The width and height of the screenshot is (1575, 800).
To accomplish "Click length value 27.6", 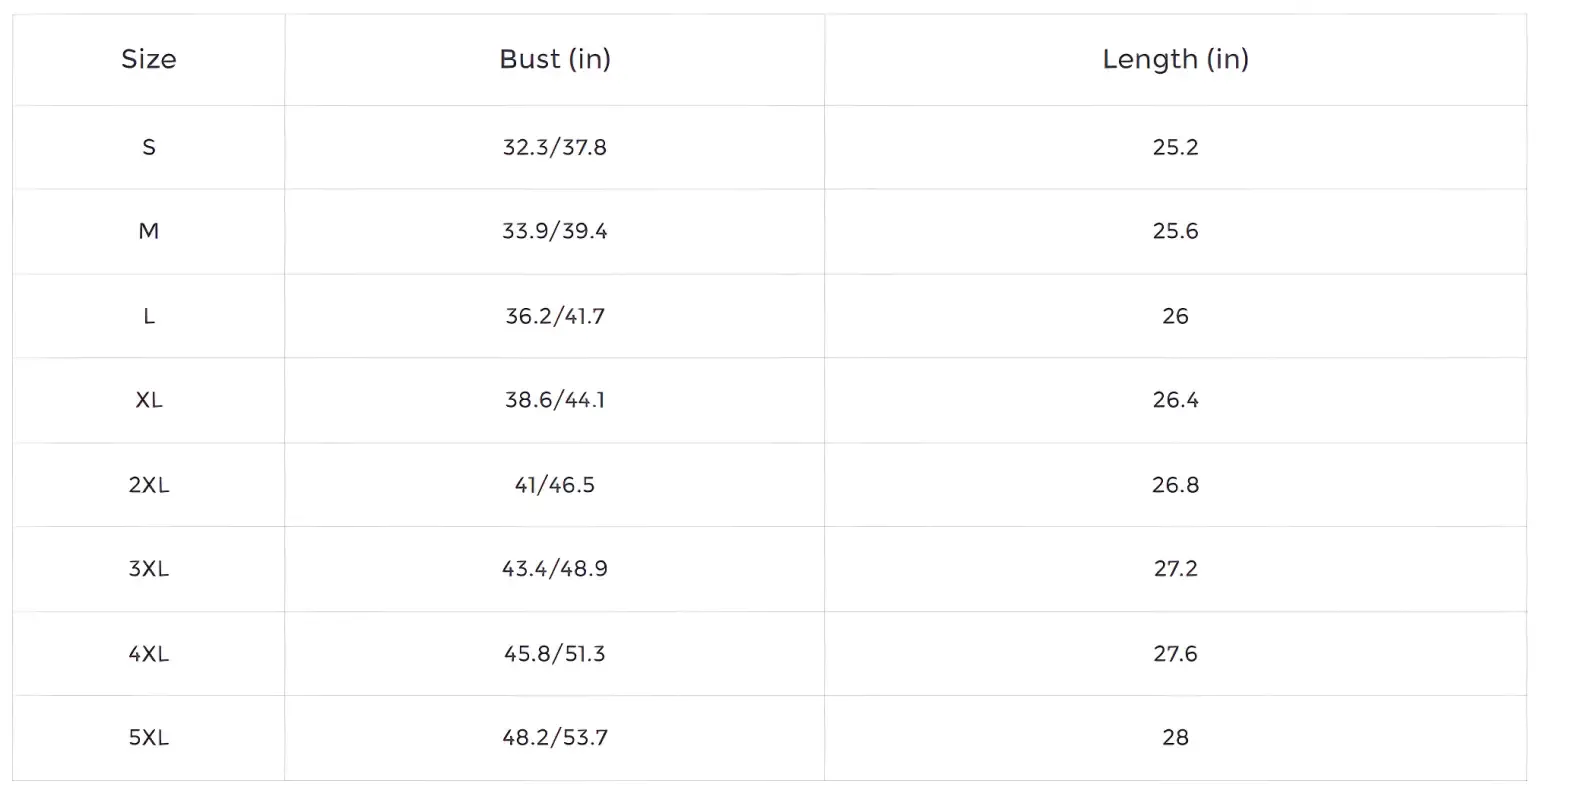I will point(1175,653).
